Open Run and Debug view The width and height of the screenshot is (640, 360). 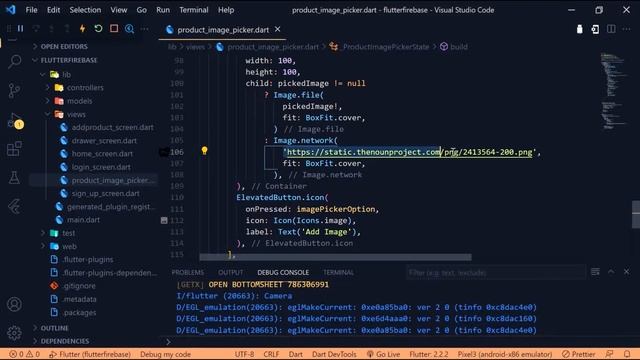[x=14, y=120]
